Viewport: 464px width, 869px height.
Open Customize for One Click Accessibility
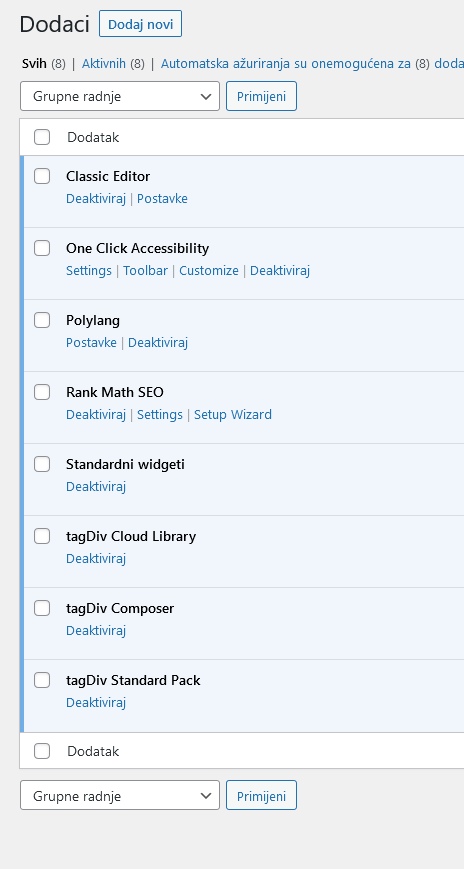pos(209,270)
